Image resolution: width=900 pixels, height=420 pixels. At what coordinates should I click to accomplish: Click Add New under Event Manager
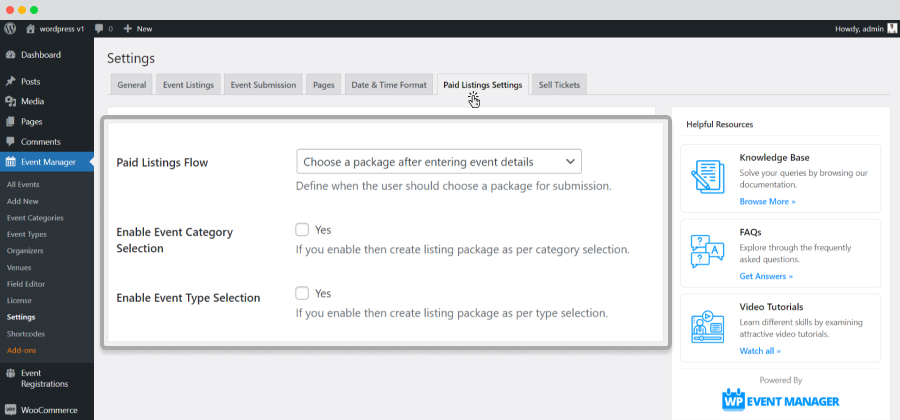[x=22, y=201]
